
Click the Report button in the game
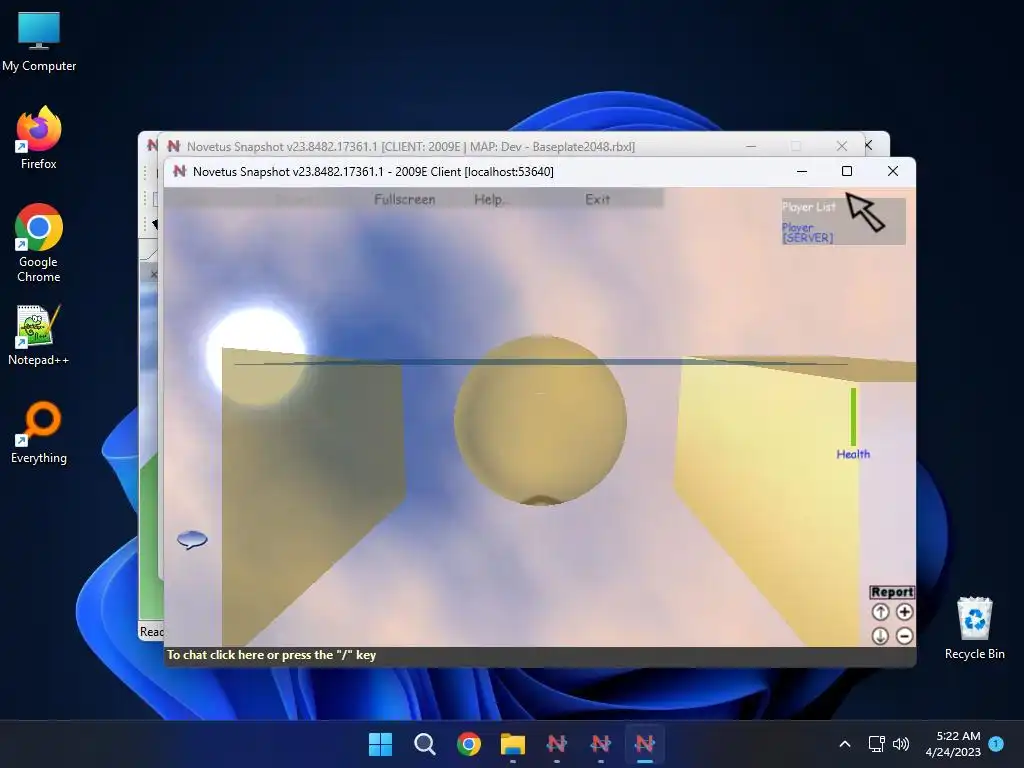point(892,592)
